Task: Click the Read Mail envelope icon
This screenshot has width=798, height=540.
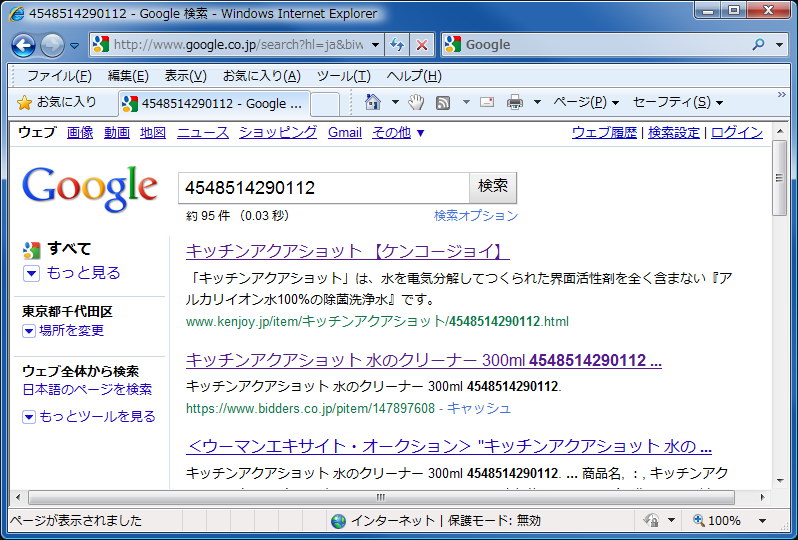Action: (x=487, y=102)
